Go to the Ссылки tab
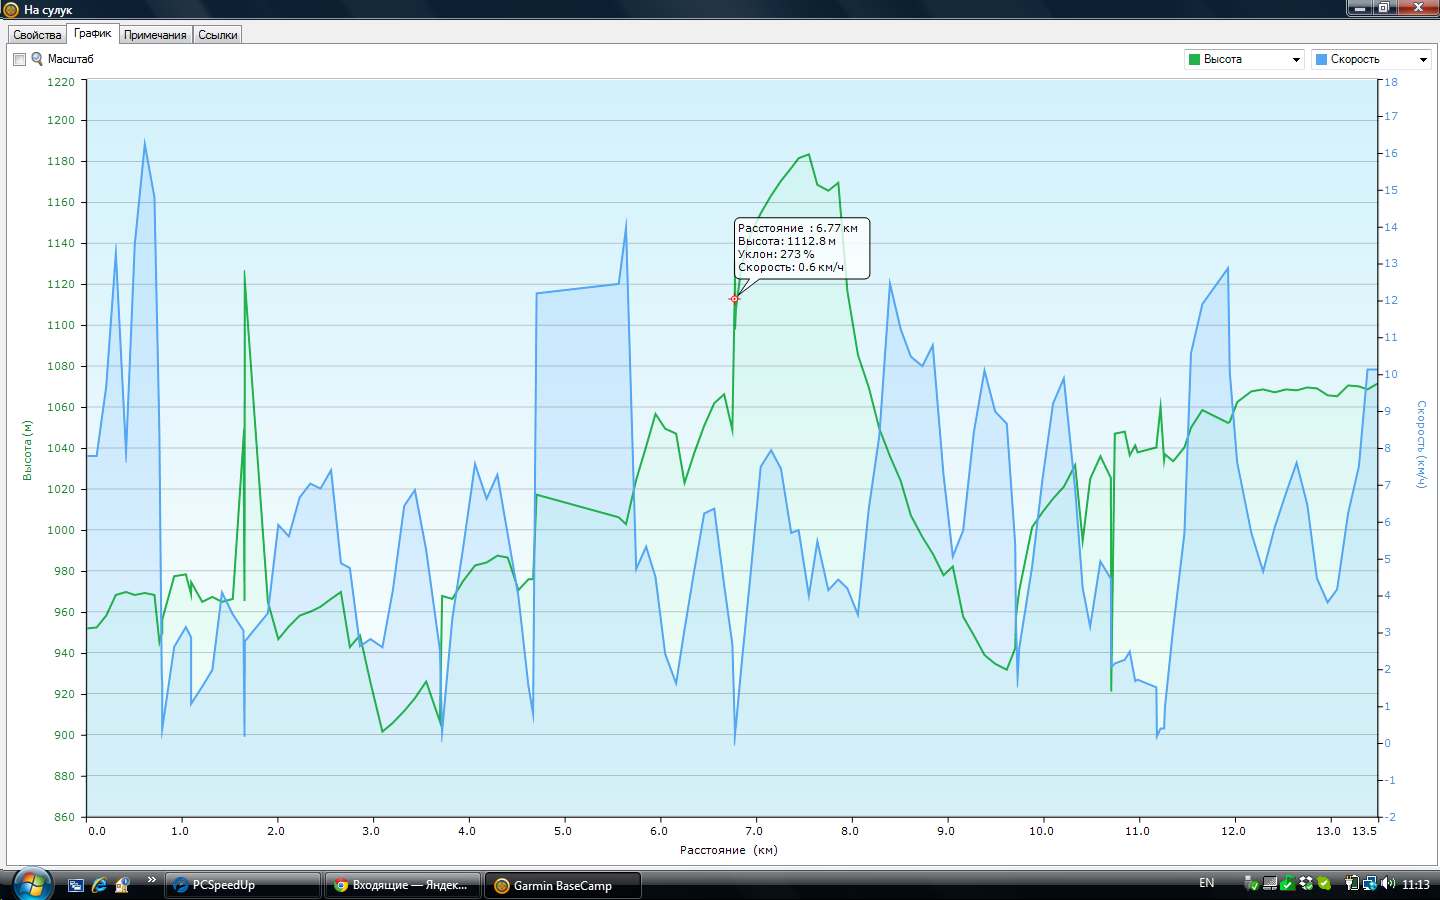1440x900 pixels. [217, 35]
